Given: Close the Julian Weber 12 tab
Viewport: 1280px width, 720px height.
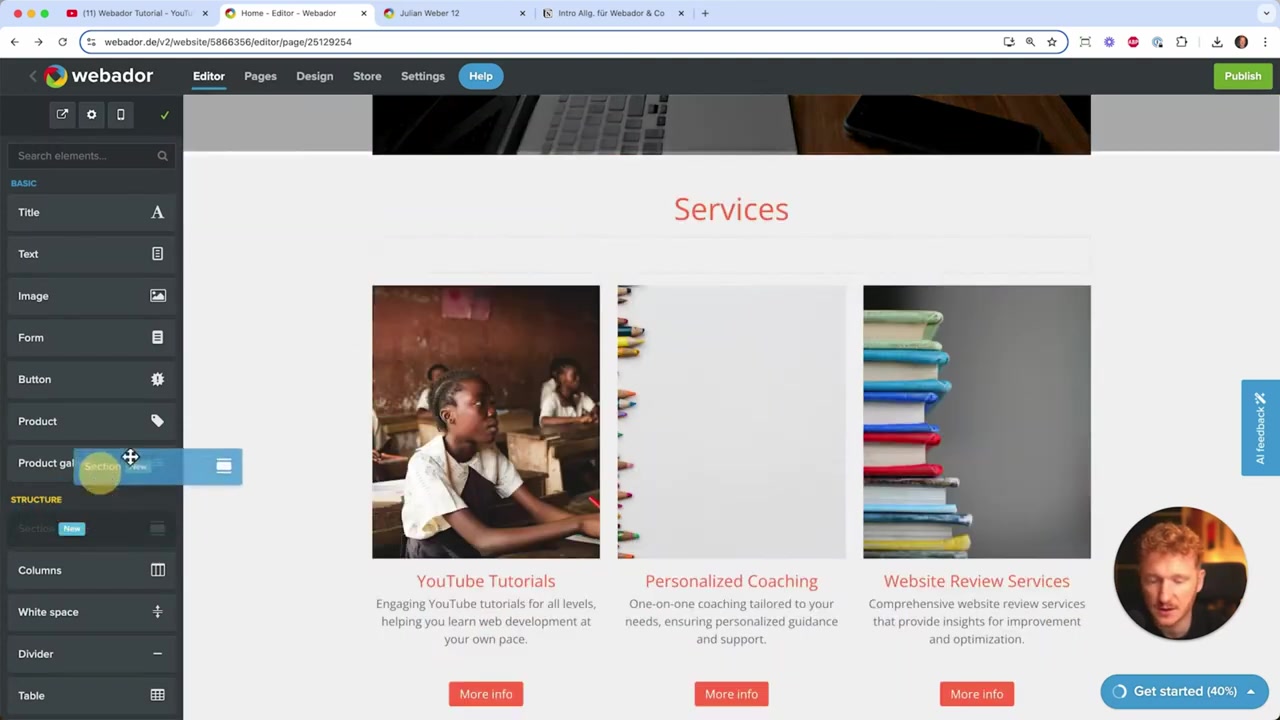Looking at the screenshot, I should point(522,14).
